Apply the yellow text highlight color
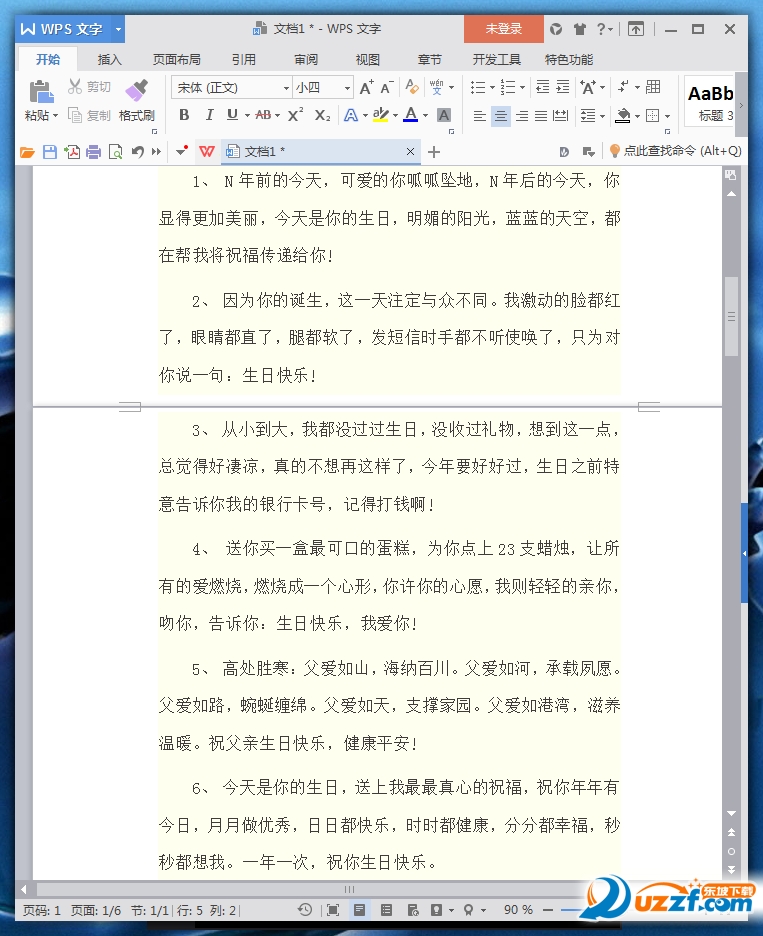 click(380, 115)
